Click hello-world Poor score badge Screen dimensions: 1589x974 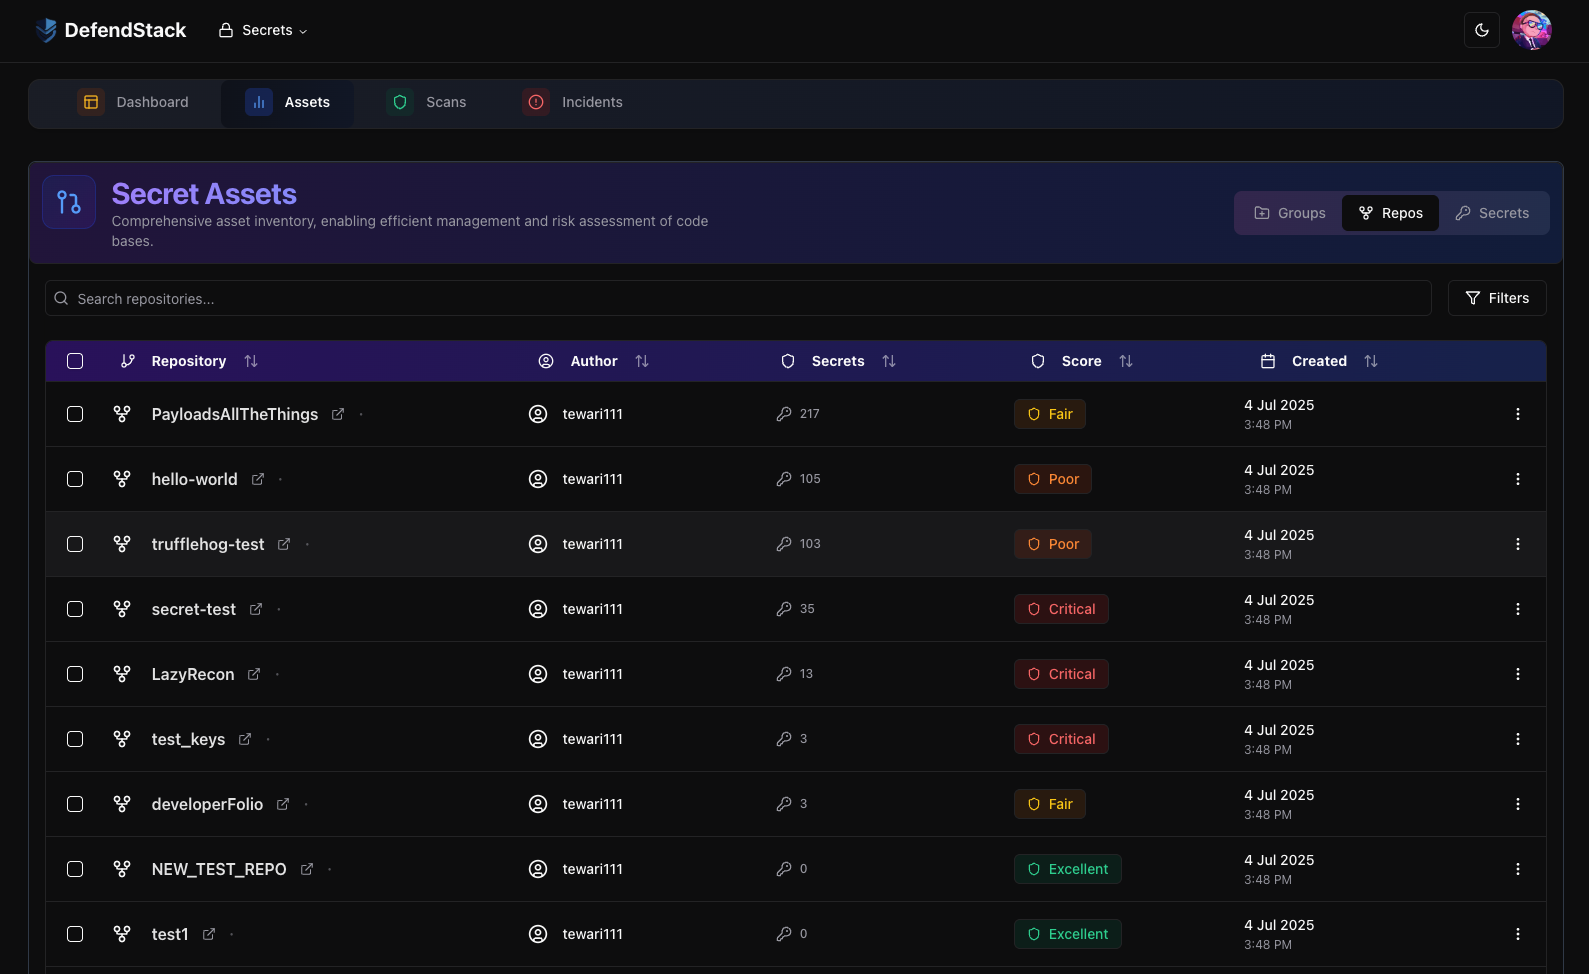click(1053, 479)
